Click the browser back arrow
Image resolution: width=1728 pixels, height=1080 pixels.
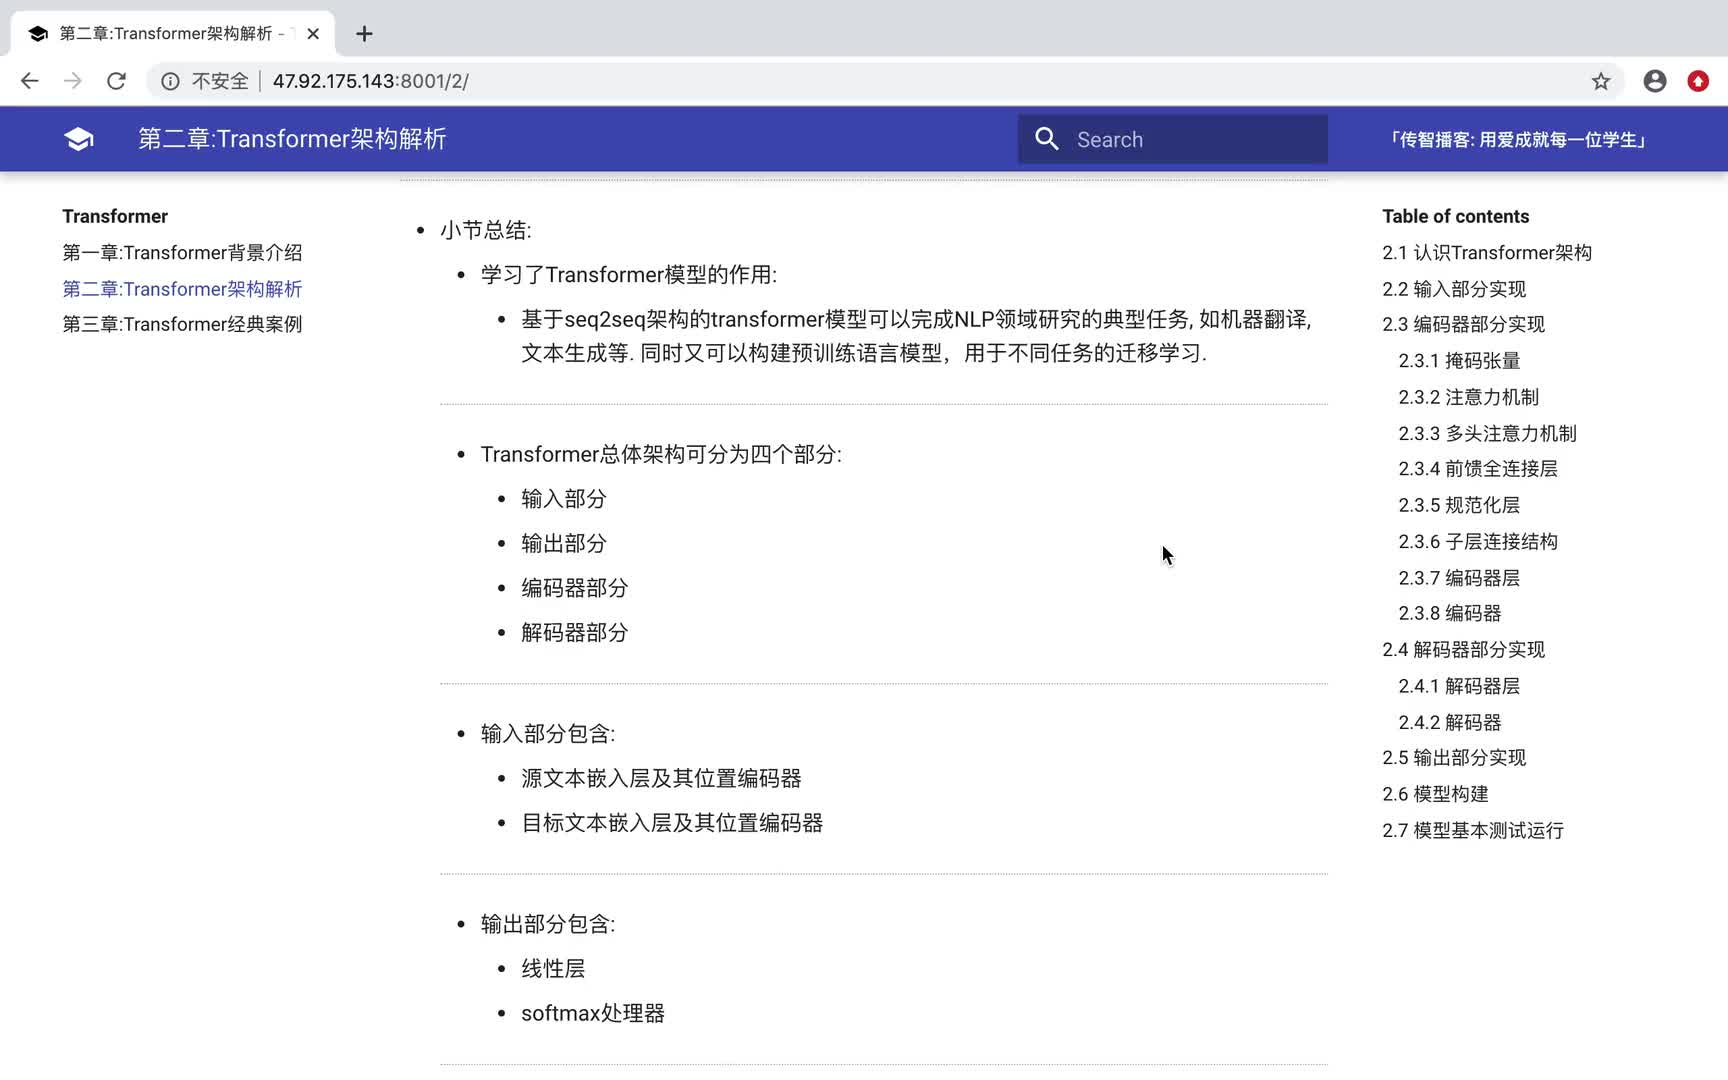30,81
